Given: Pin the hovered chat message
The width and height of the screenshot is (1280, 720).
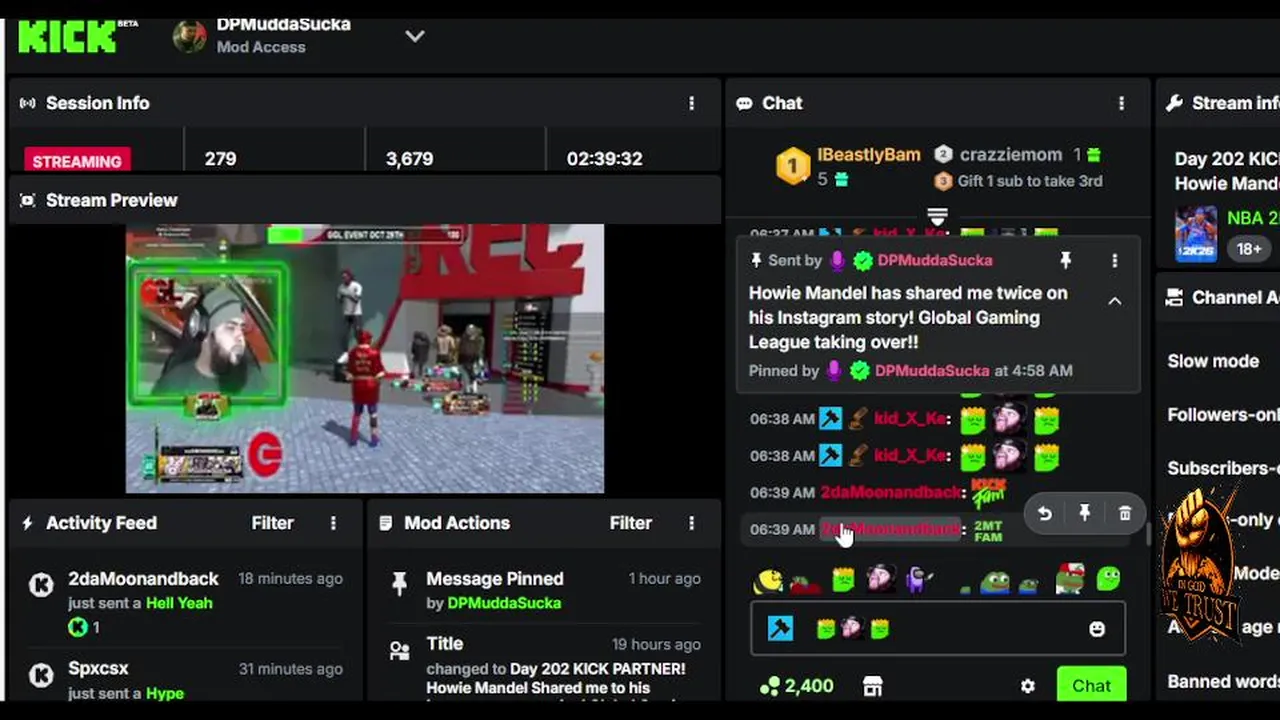Looking at the screenshot, I should pyautogui.click(x=1085, y=513).
